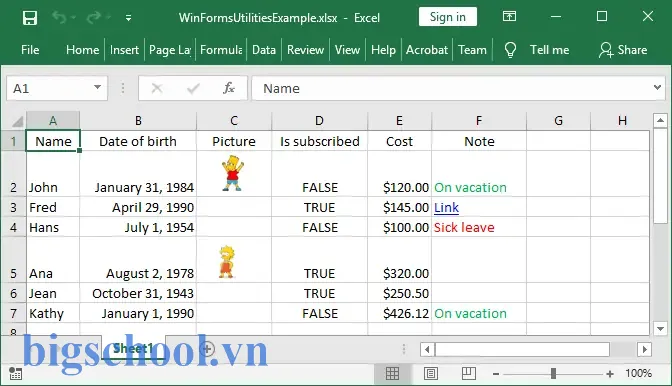Open the Team tab
This screenshot has width=672, height=386.
[x=472, y=50]
